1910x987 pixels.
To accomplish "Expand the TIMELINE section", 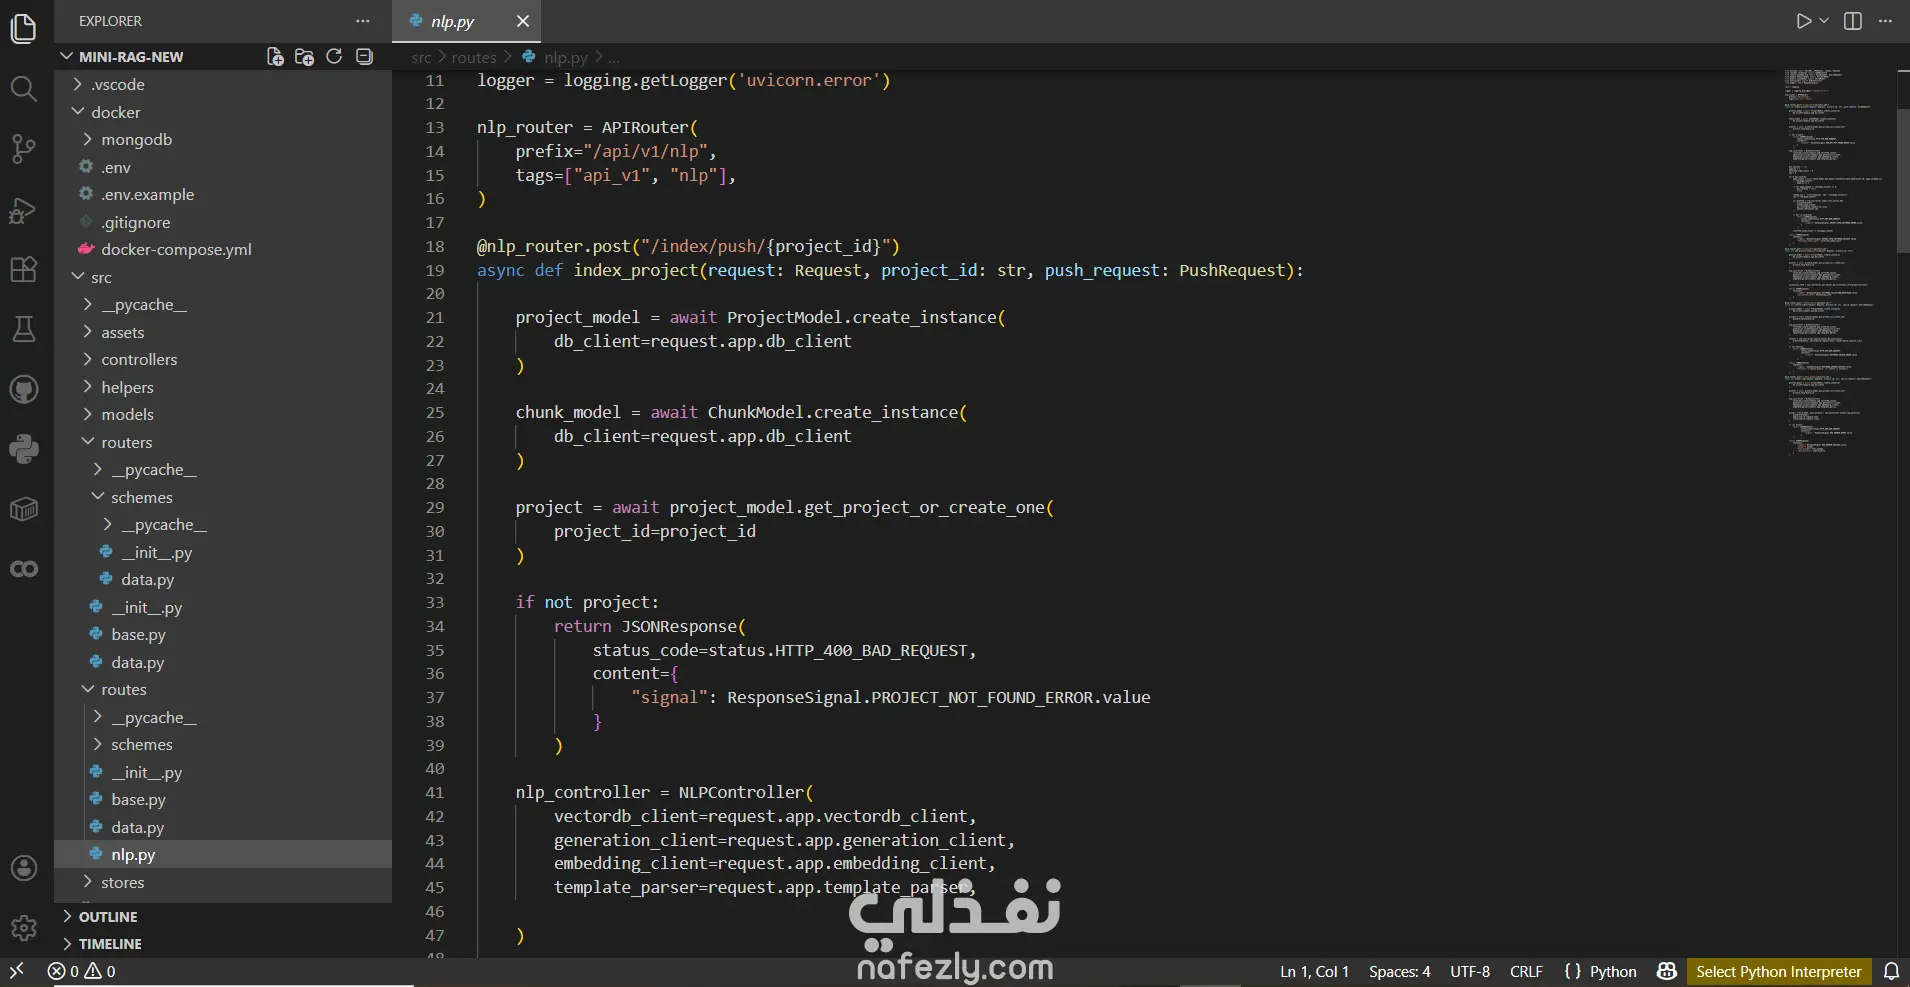I will (x=223, y=944).
